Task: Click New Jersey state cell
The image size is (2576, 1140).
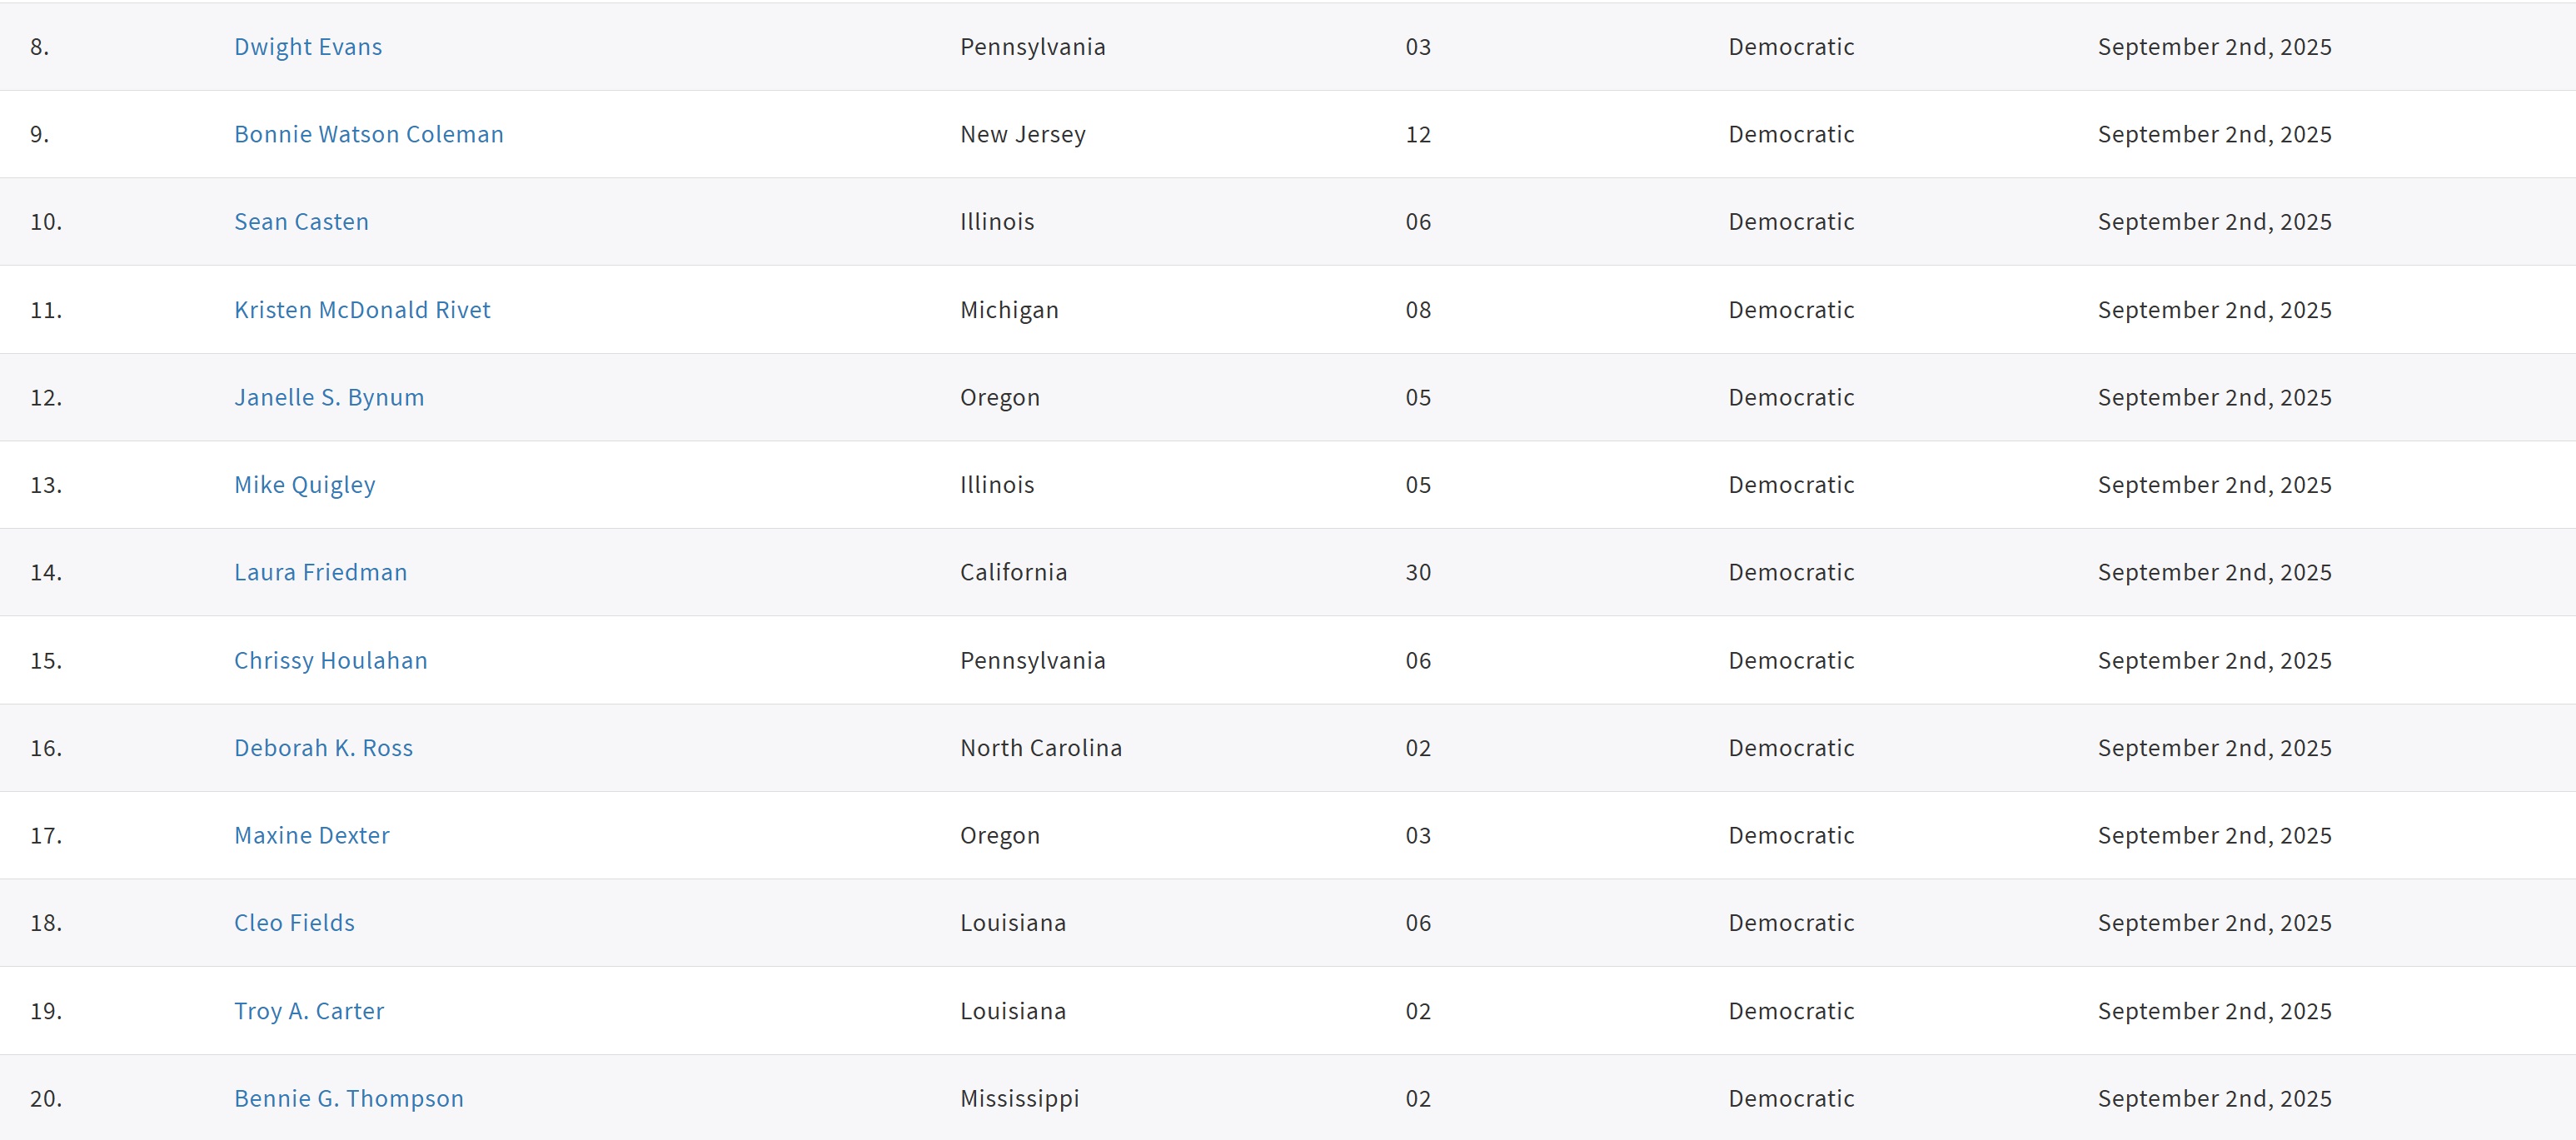Action: coord(1023,134)
